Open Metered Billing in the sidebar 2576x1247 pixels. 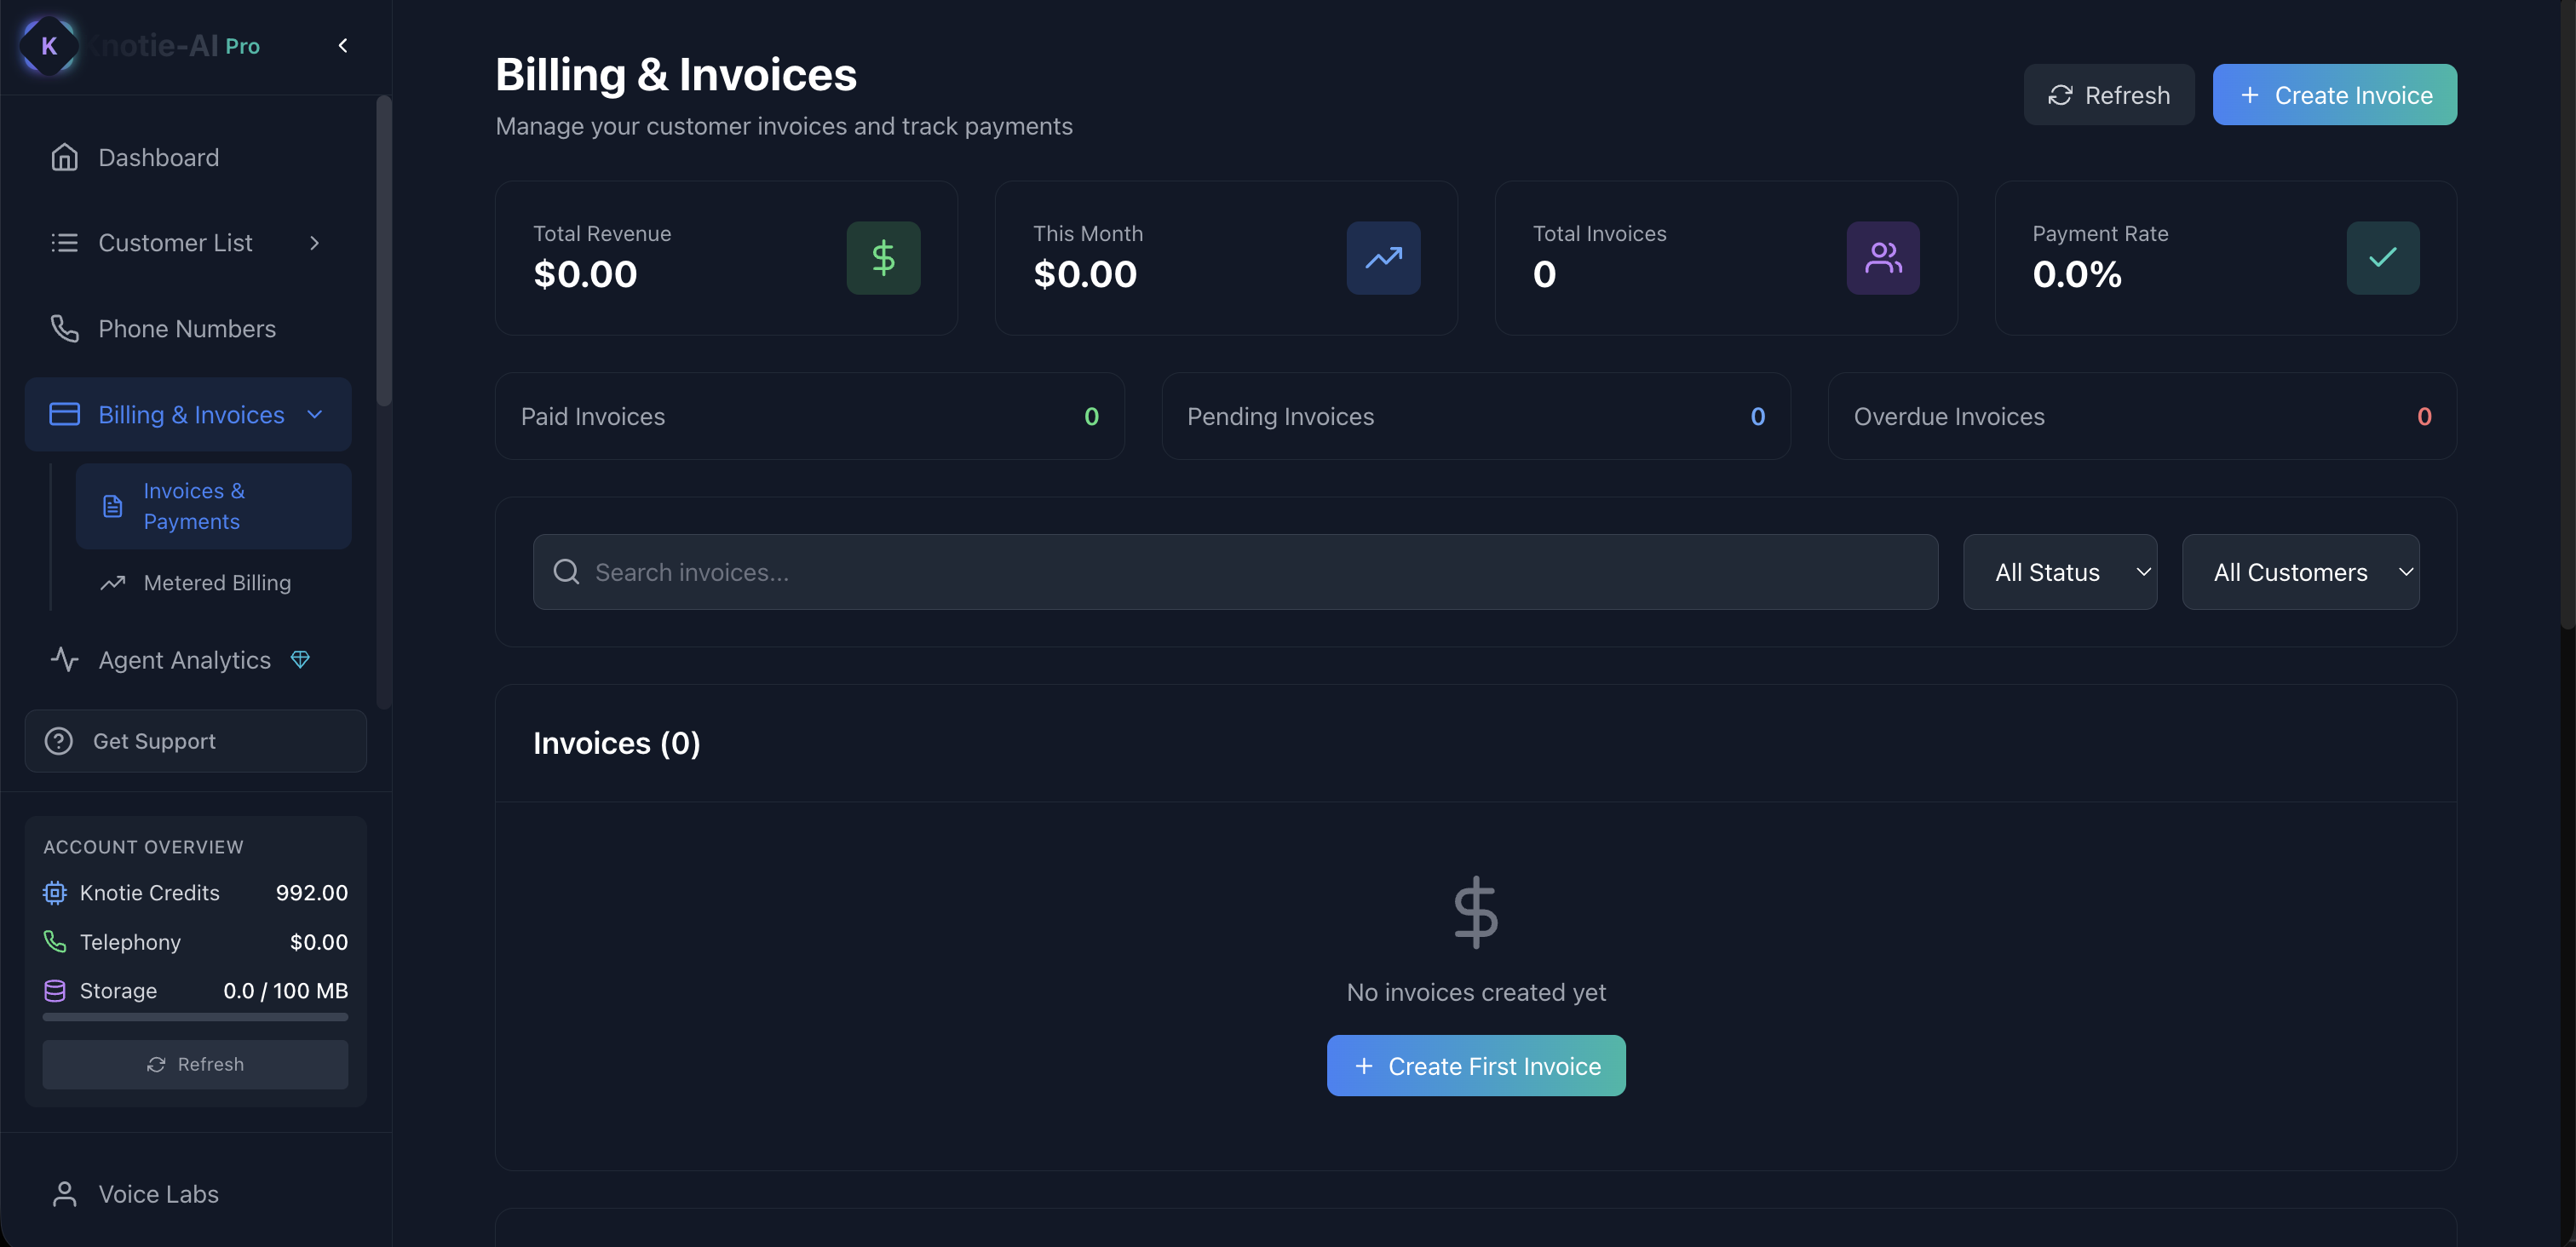point(217,582)
